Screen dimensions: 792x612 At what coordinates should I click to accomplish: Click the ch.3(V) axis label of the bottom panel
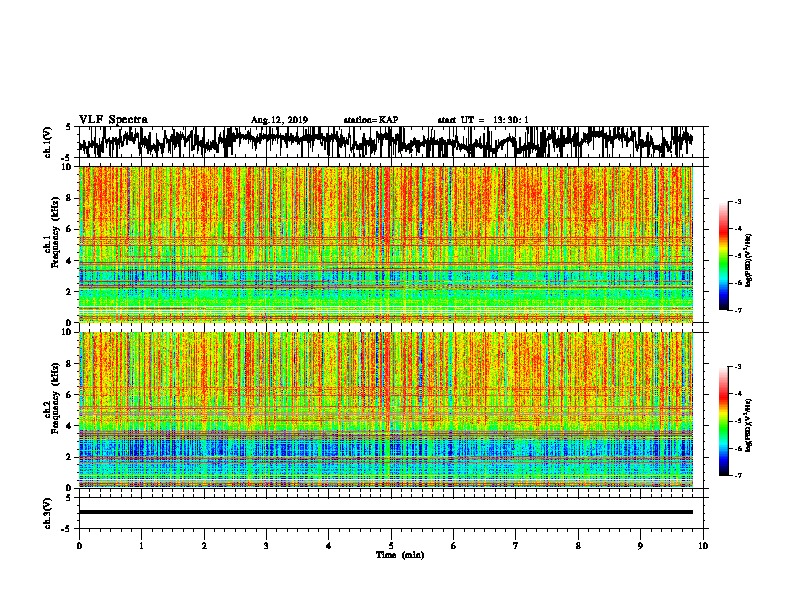click(x=48, y=513)
